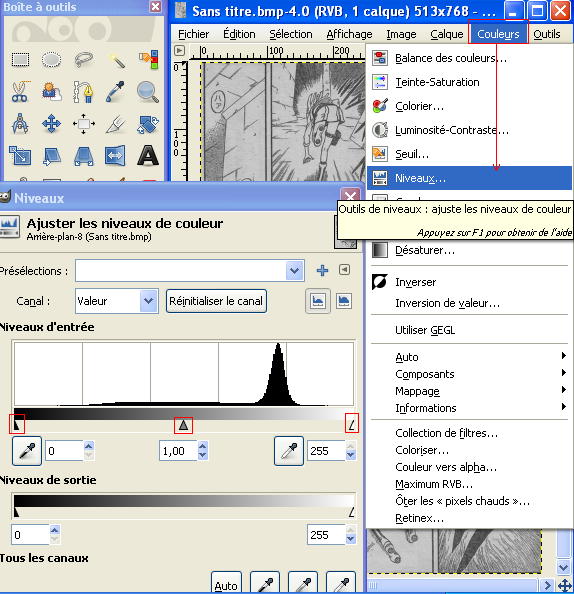
Task: Select the Measure compass tool
Action: click(x=20, y=123)
